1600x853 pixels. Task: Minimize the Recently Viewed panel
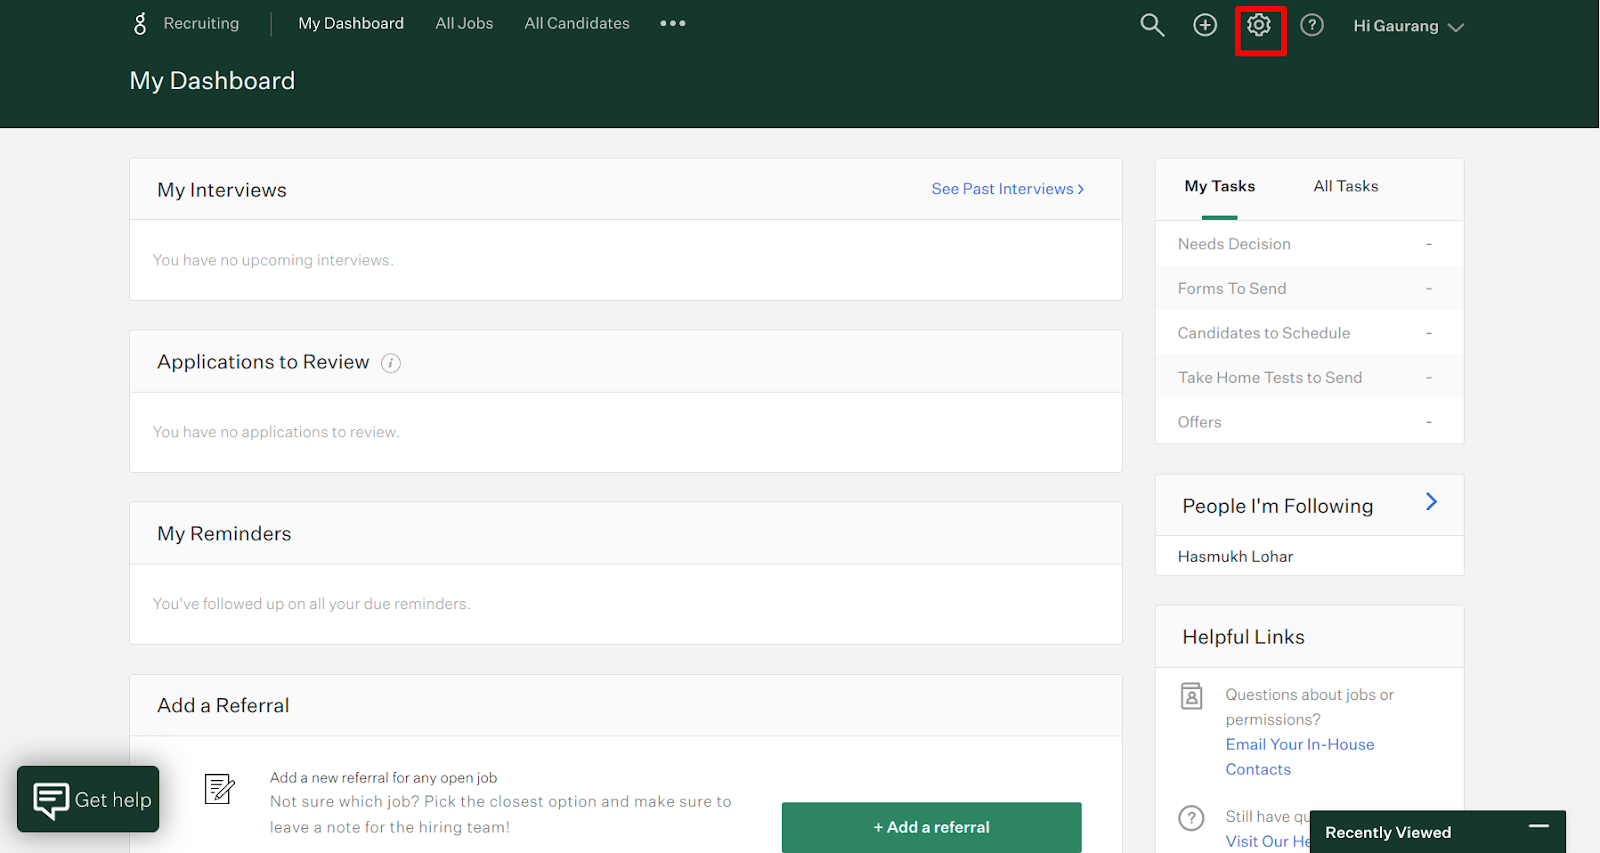1539,826
